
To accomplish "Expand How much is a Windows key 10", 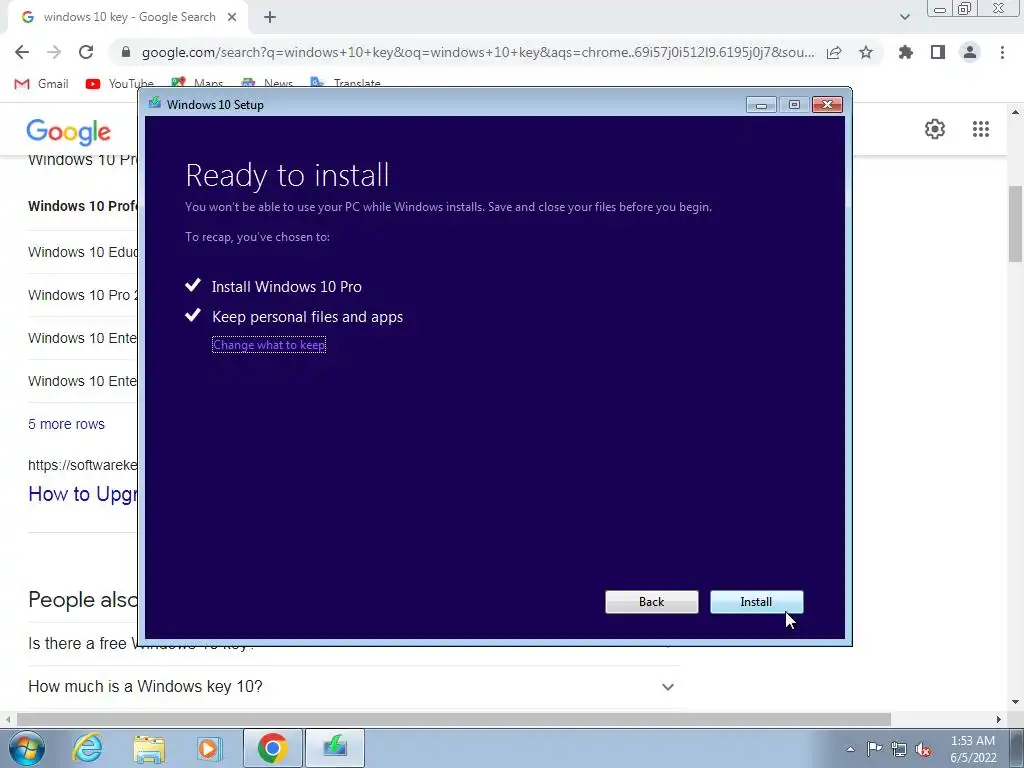I will click(353, 686).
